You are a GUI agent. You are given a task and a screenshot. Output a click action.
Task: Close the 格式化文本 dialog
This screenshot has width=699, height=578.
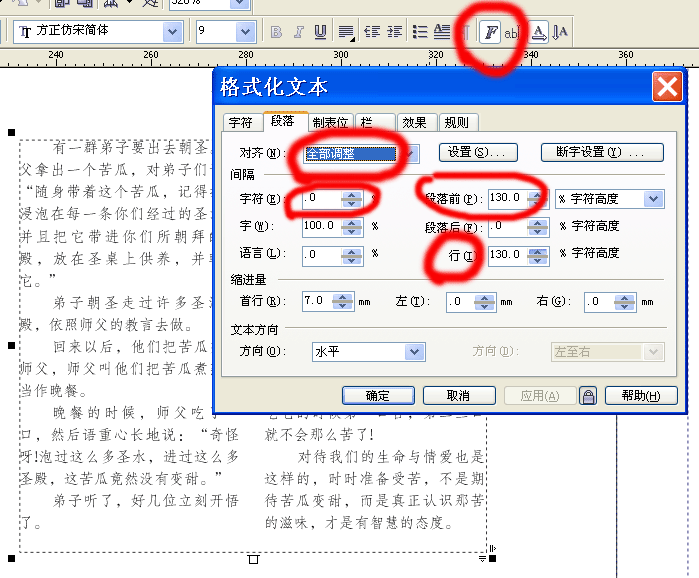[x=667, y=86]
